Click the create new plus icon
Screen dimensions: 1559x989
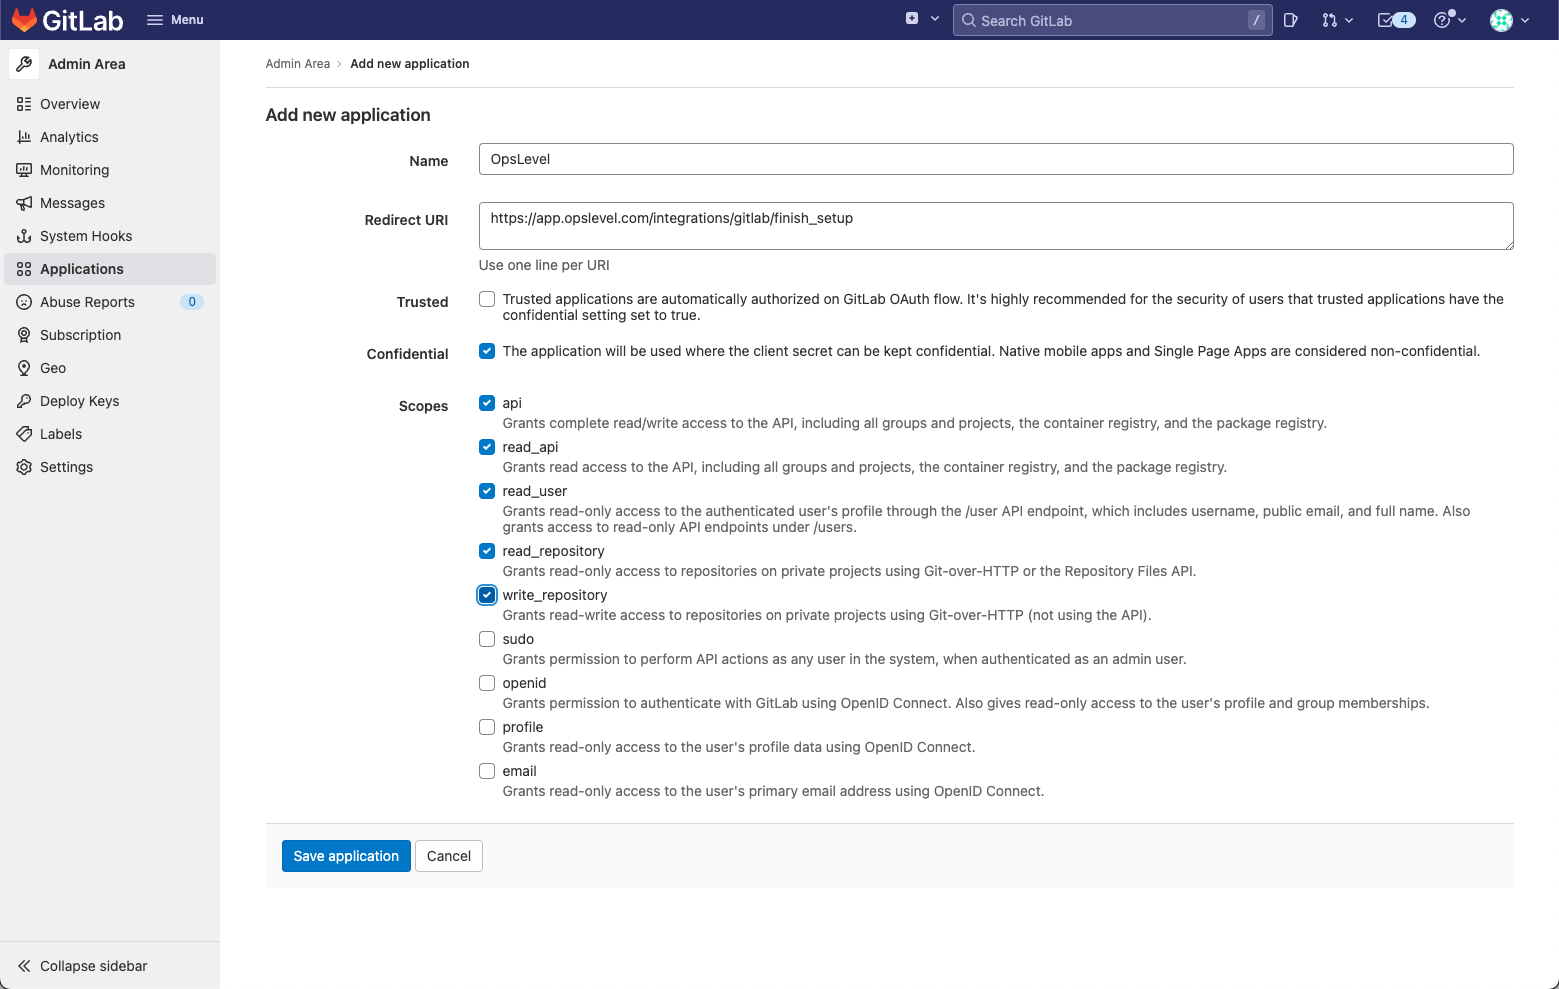[912, 19]
